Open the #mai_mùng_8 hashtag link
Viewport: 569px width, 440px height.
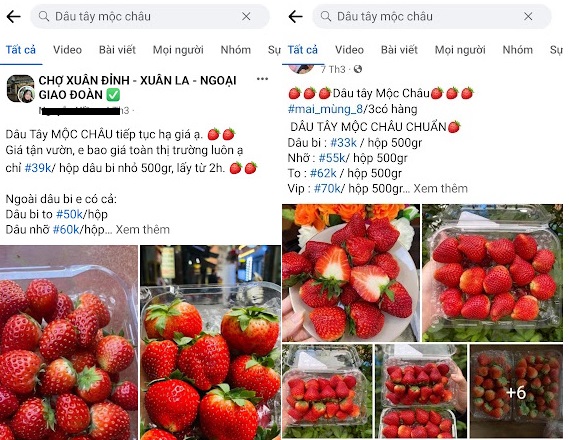[325, 109]
